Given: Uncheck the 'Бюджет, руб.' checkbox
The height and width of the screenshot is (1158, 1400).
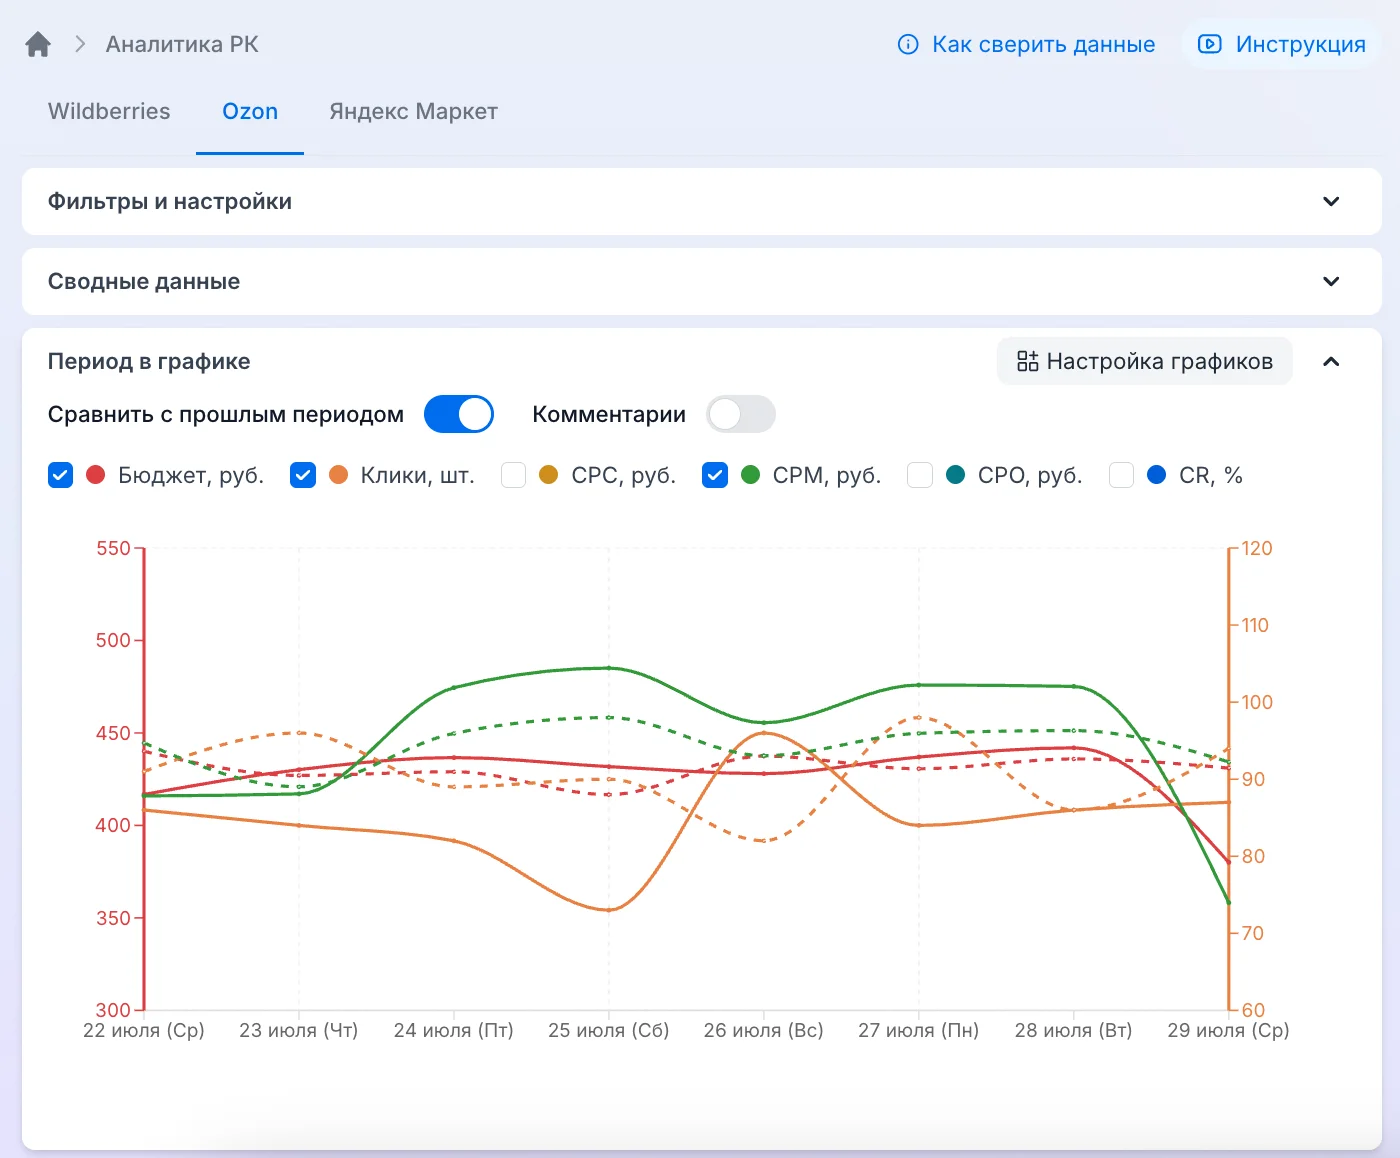Looking at the screenshot, I should pos(61,475).
